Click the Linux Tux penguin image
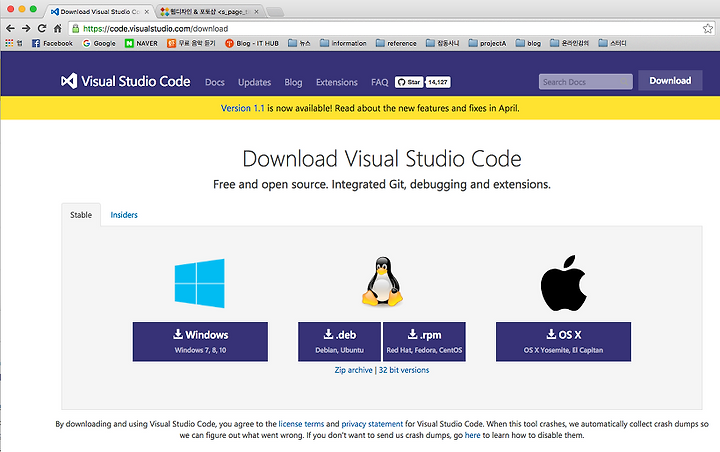720x452 pixels. click(382, 282)
